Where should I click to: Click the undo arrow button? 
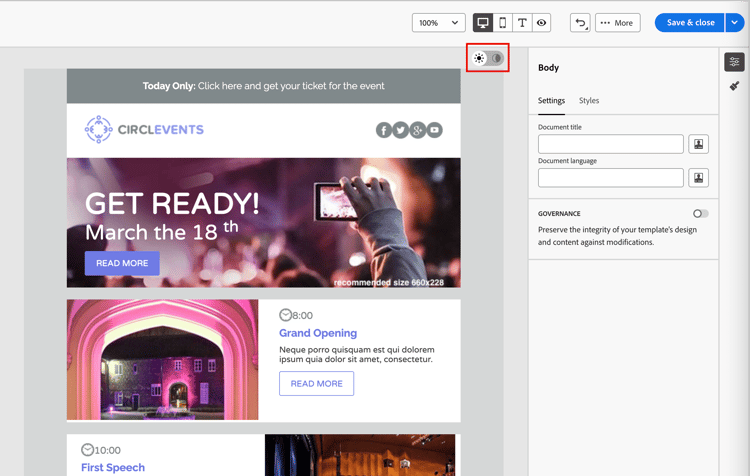coord(580,23)
